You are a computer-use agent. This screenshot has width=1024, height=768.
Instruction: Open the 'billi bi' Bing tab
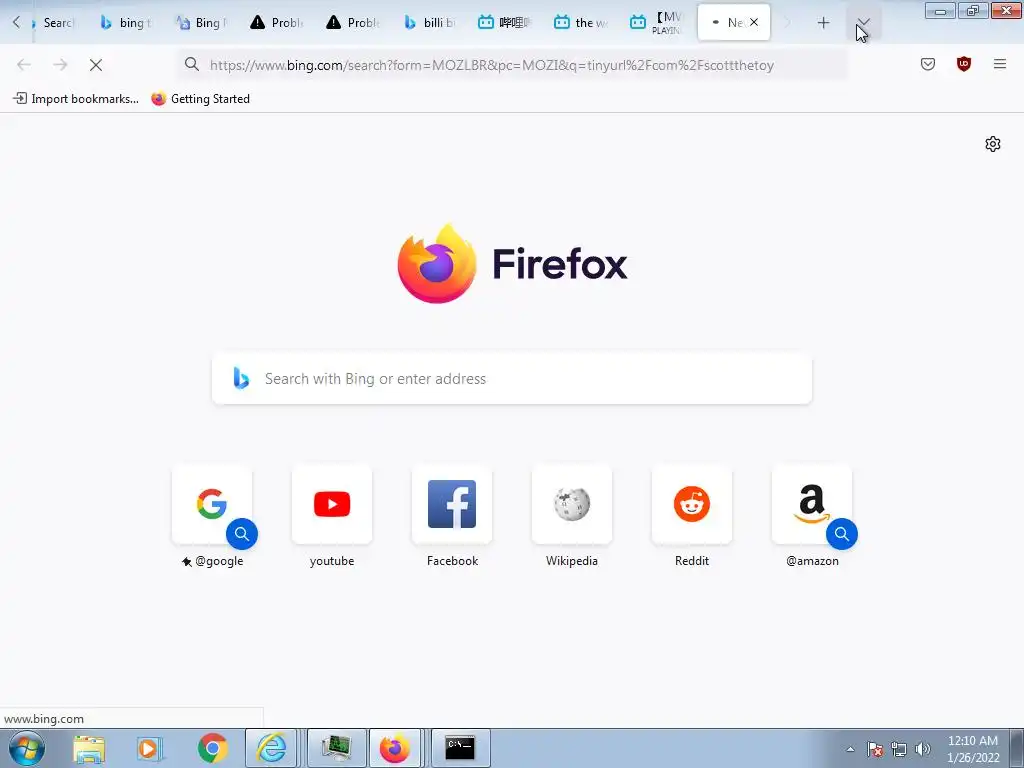point(429,22)
